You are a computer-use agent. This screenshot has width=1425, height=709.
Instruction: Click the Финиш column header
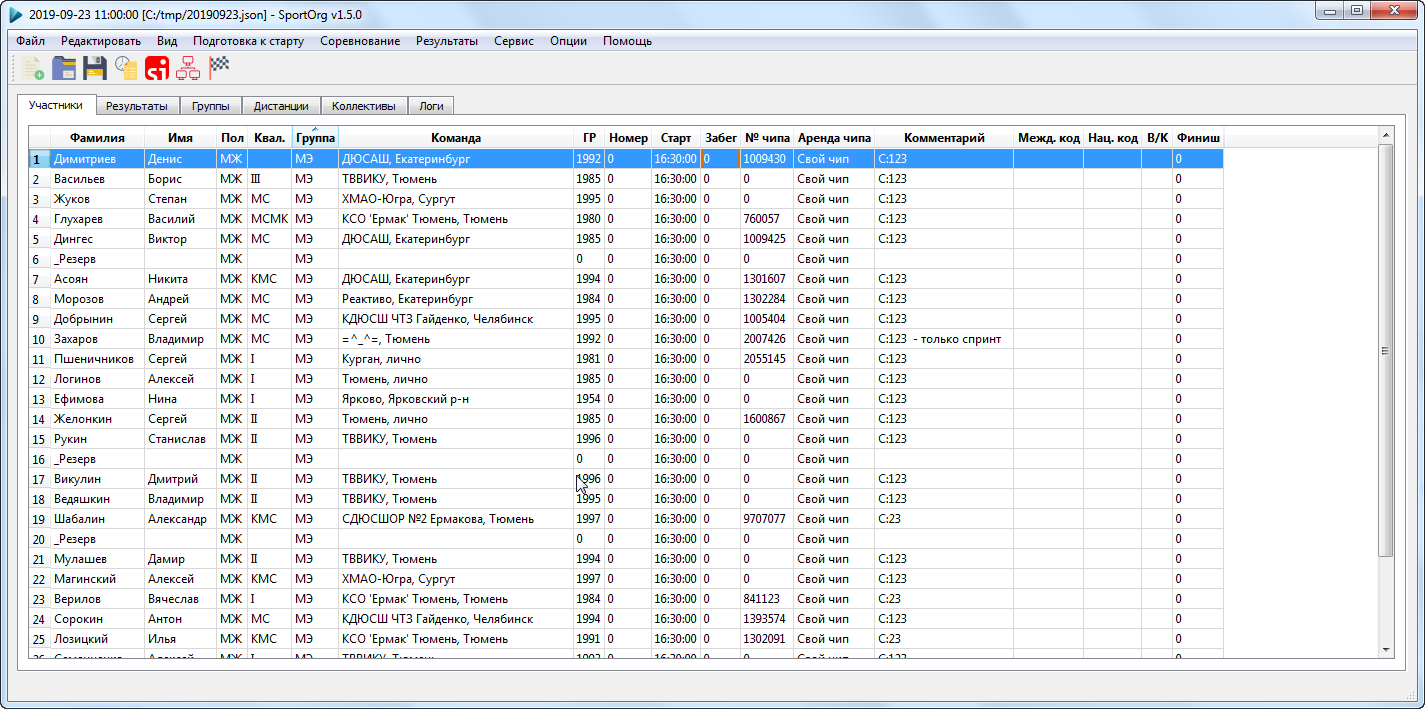tap(1198, 138)
